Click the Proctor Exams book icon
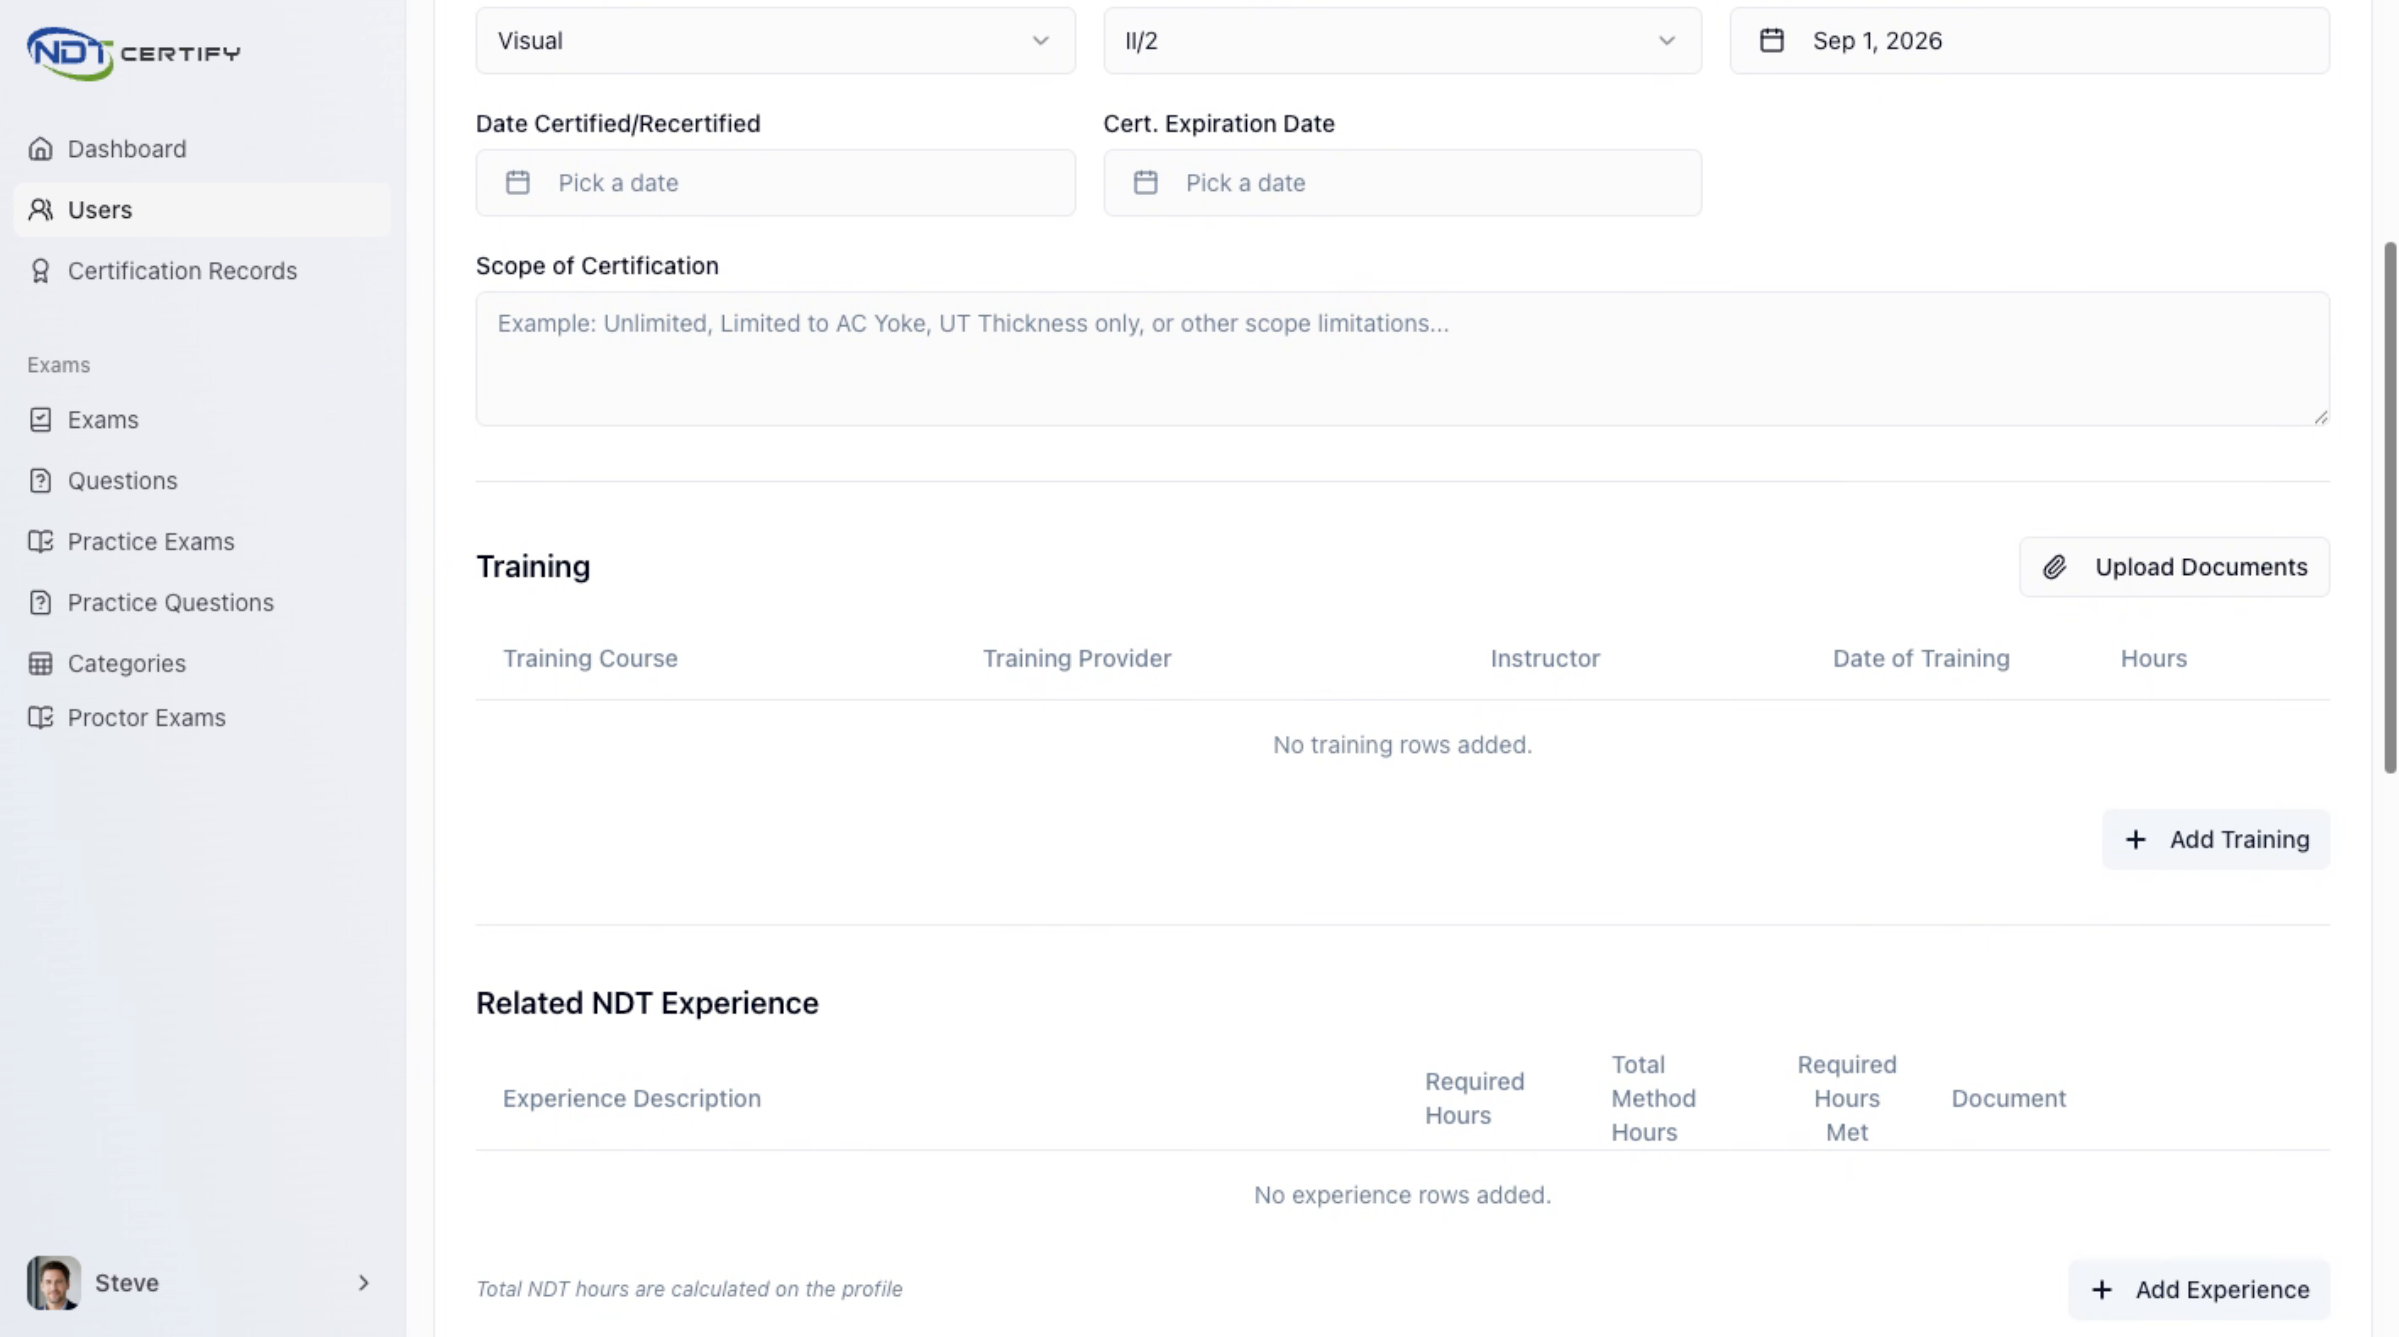Image resolution: width=2399 pixels, height=1337 pixels. [40, 718]
